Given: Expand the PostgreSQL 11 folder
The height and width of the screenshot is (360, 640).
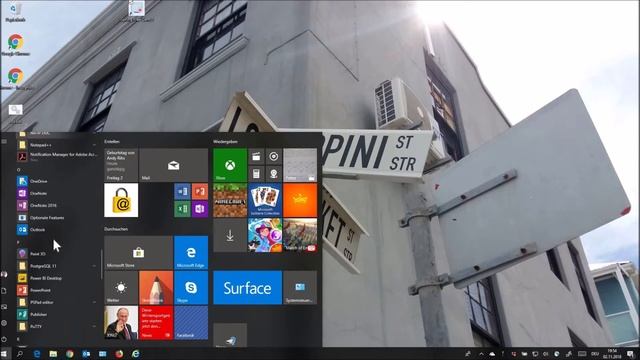Looking at the screenshot, I should click(x=57, y=266).
